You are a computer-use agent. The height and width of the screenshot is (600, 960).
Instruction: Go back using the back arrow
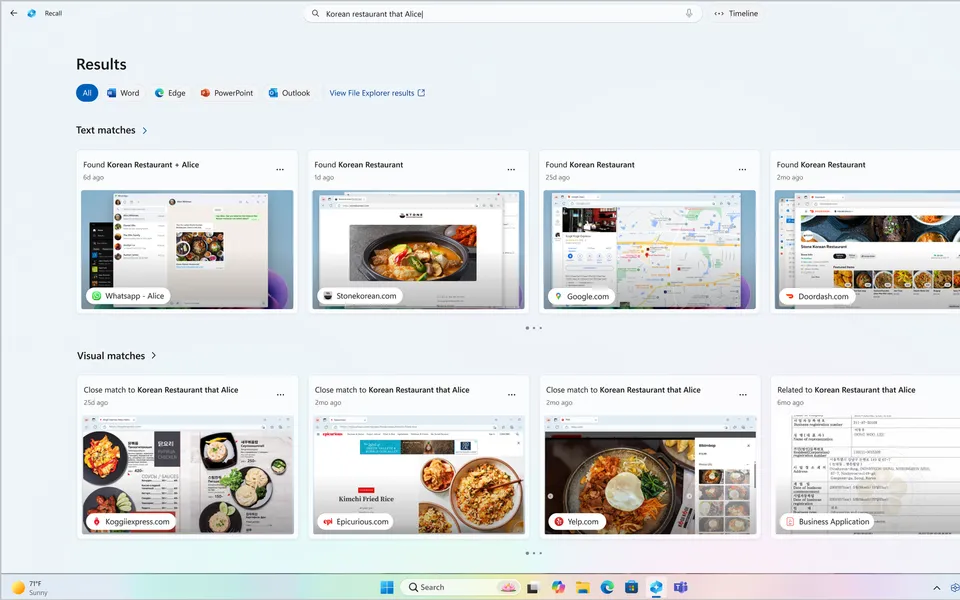[13, 13]
